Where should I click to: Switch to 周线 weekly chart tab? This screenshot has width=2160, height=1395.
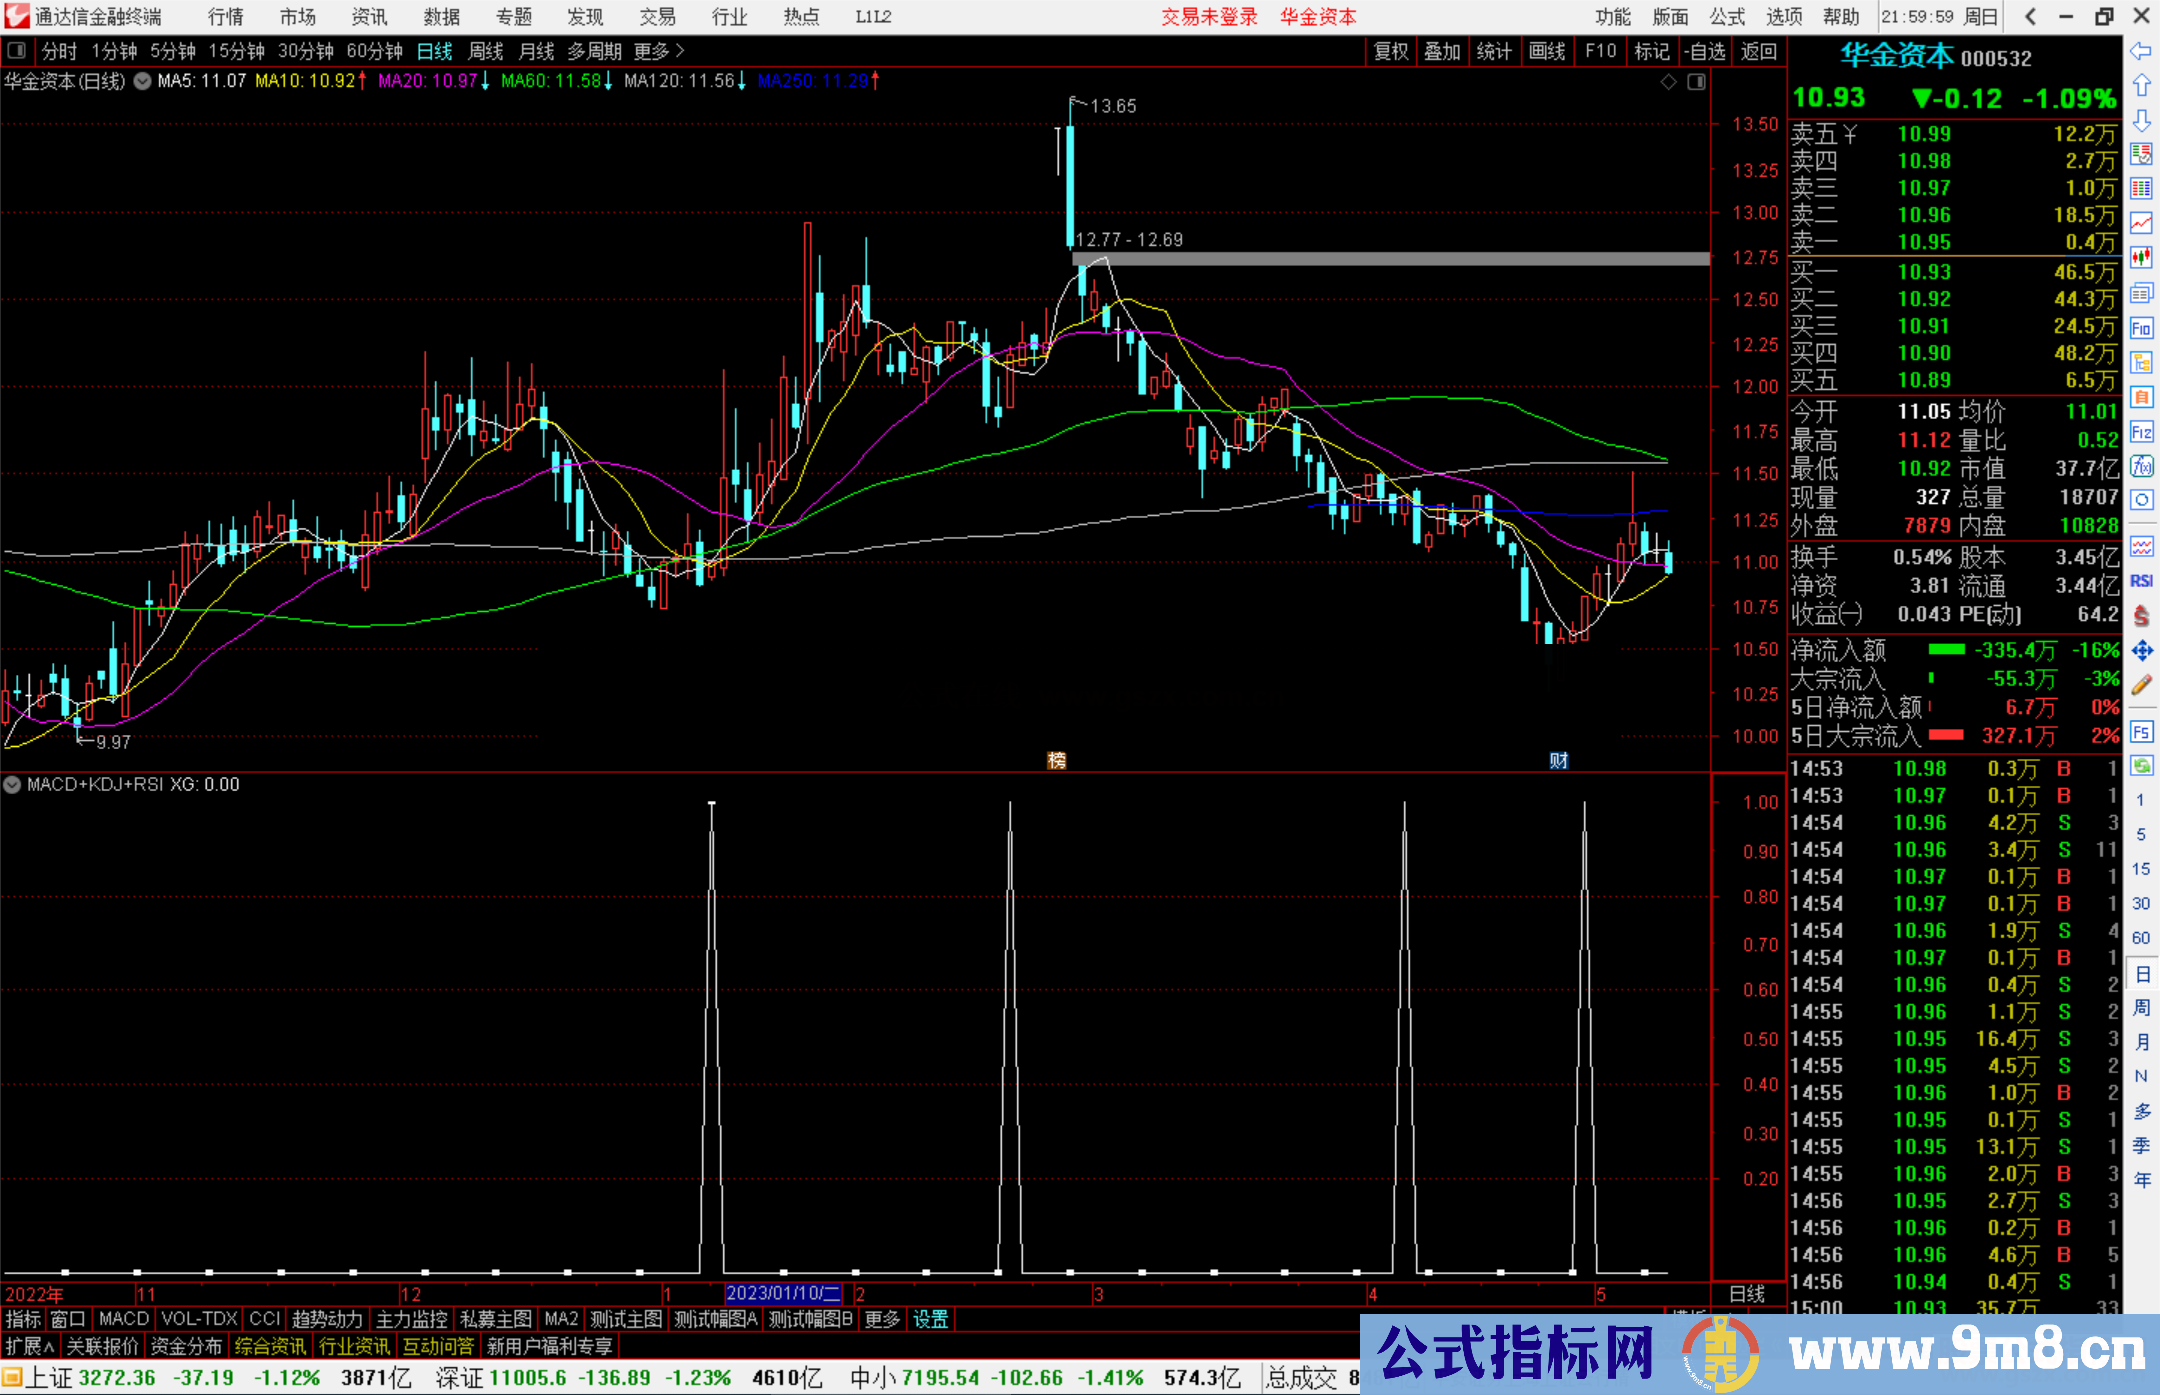(x=486, y=51)
